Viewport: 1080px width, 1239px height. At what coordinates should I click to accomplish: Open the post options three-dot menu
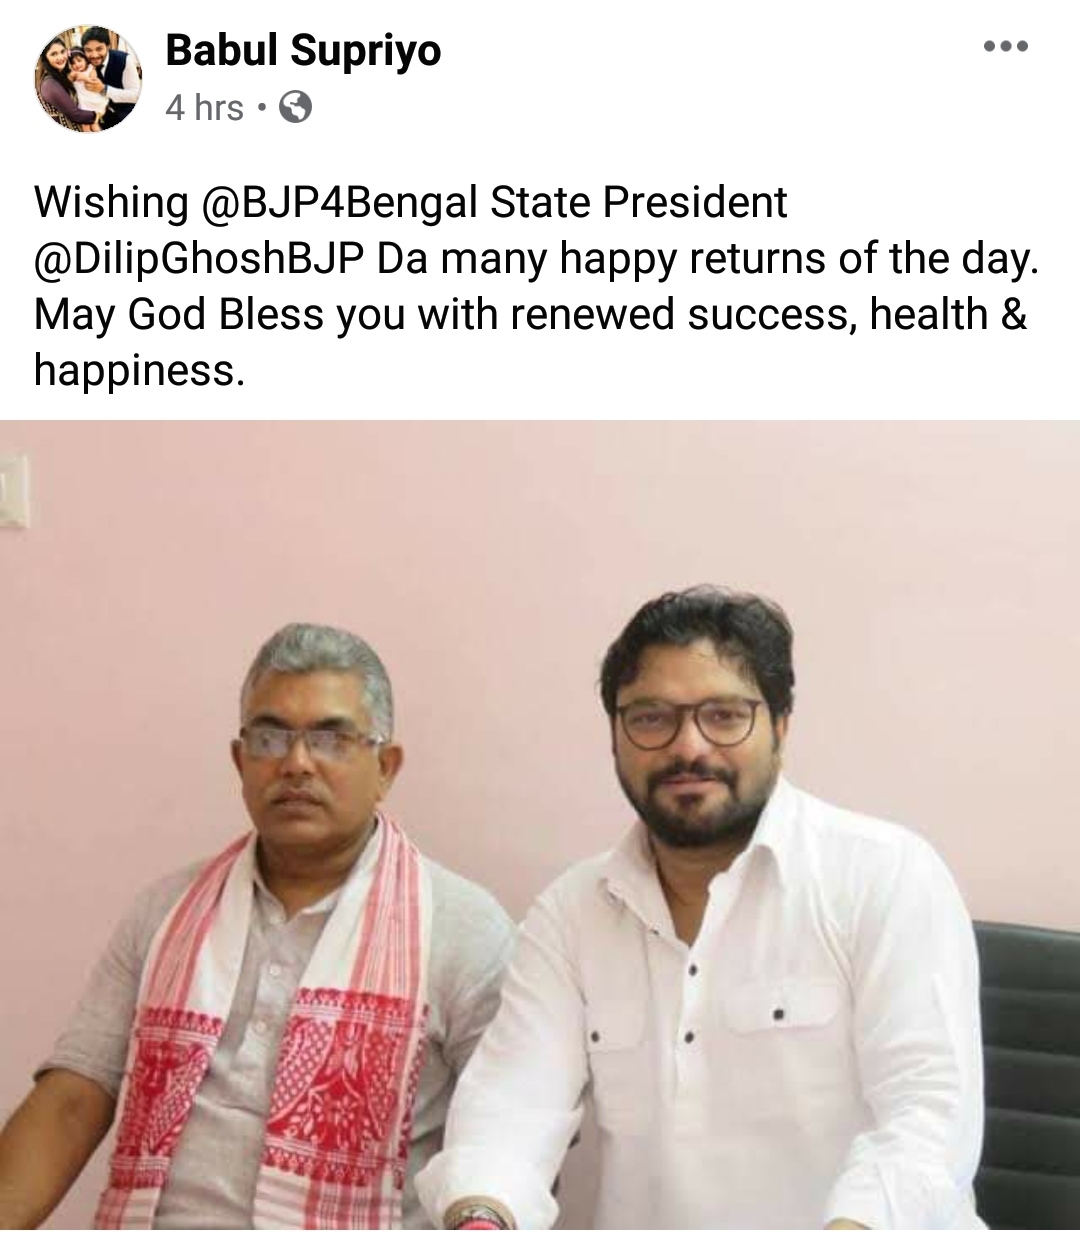click(x=1005, y=46)
